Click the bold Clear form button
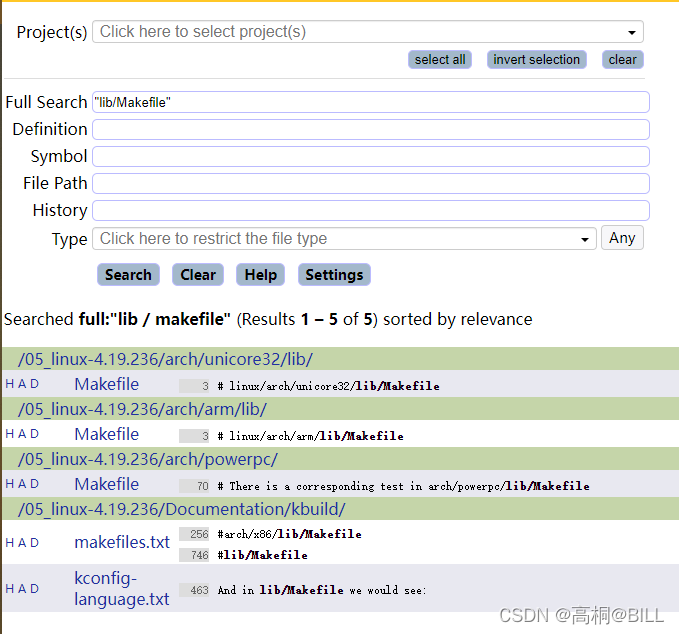679x634 pixels. [198, 275]
